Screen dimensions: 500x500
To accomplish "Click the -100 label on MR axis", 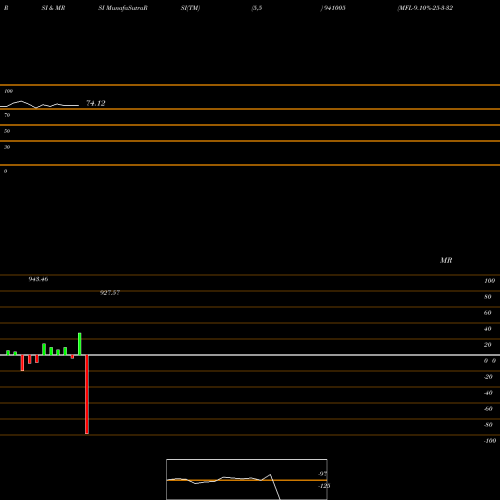I will 490,441.
